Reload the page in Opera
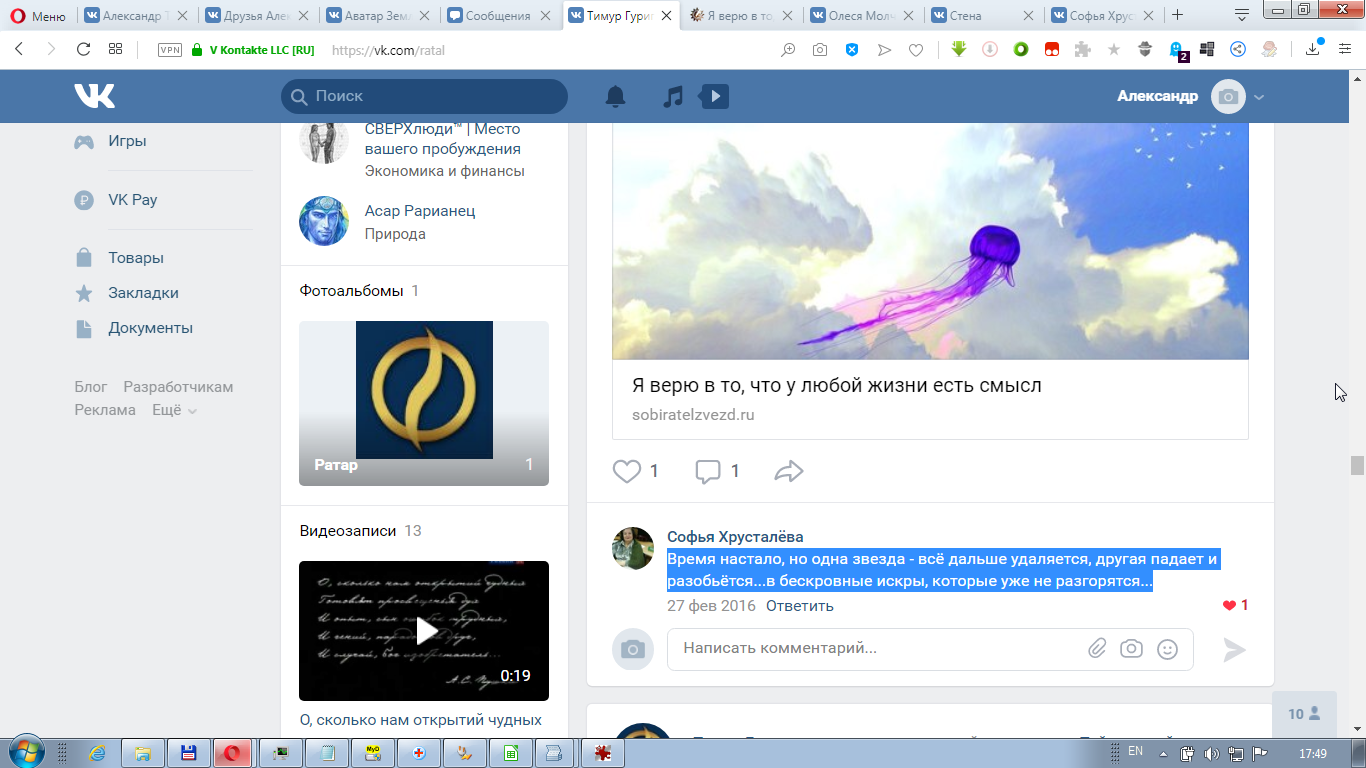This screenshot has height=768, width=1366. [84, 49]
